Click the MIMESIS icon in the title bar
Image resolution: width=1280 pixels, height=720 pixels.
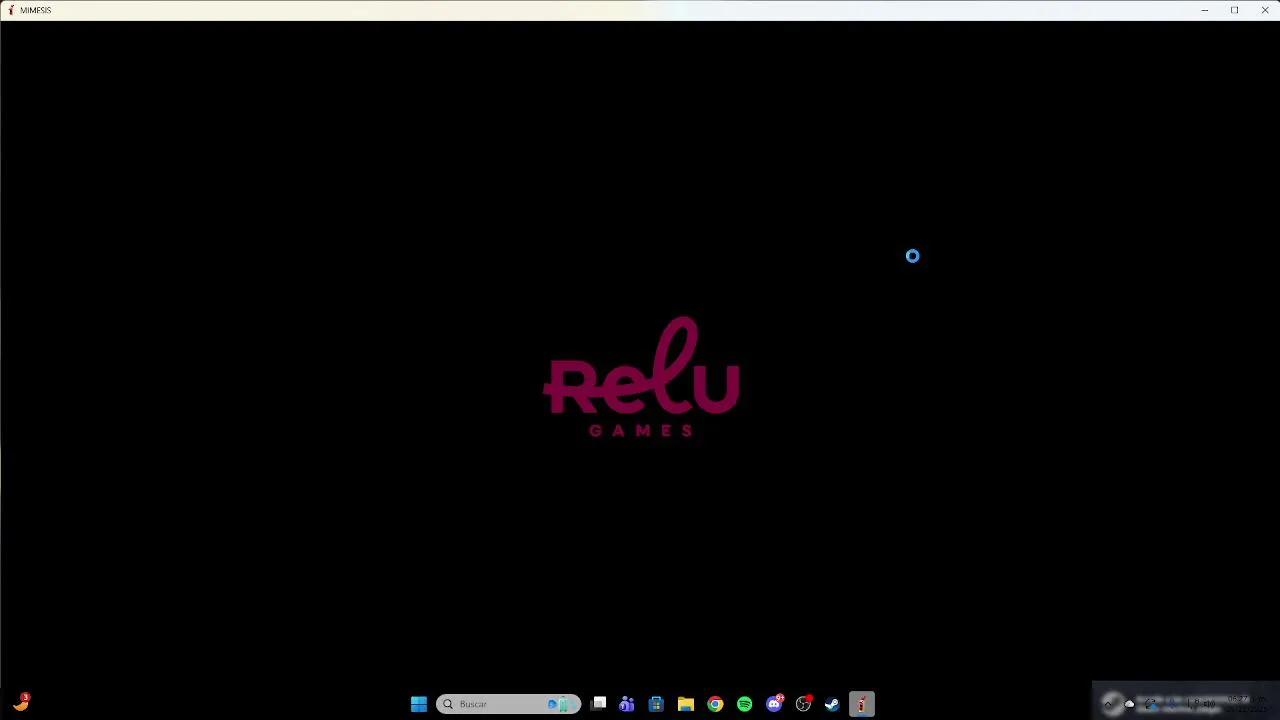[11, 10]
